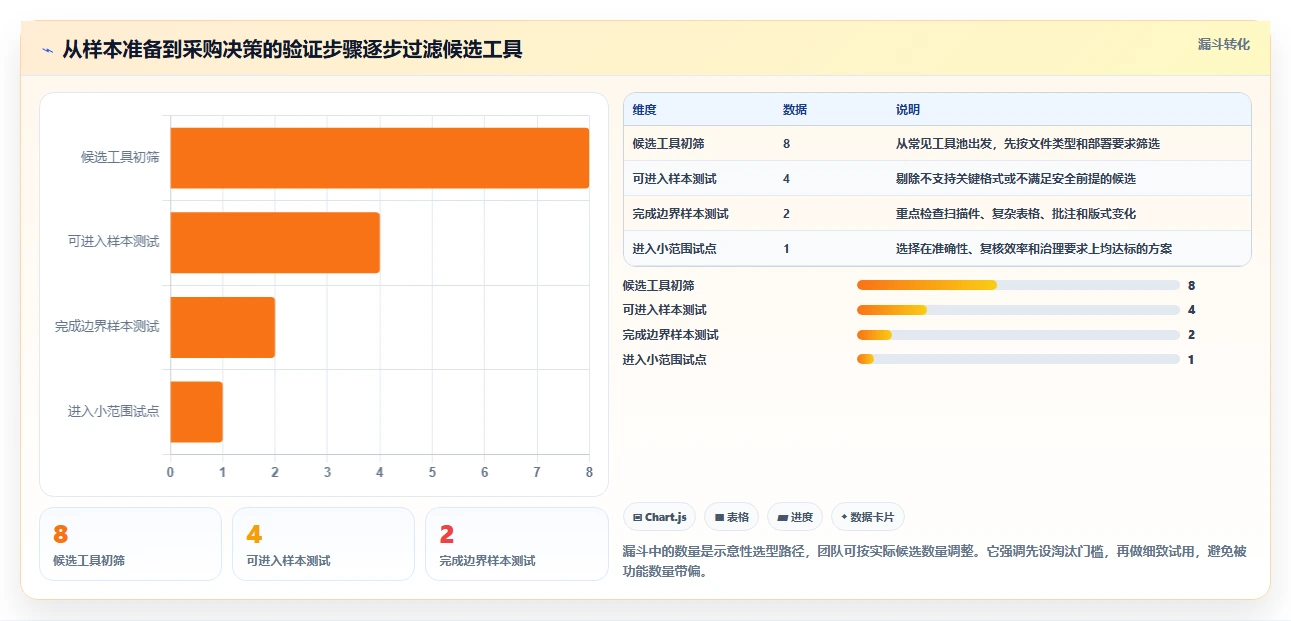The width and height of the screenshot is (1291, 621).
Task: Click the progress list label 候选工具初筛
Action: [x=658, y=285]
